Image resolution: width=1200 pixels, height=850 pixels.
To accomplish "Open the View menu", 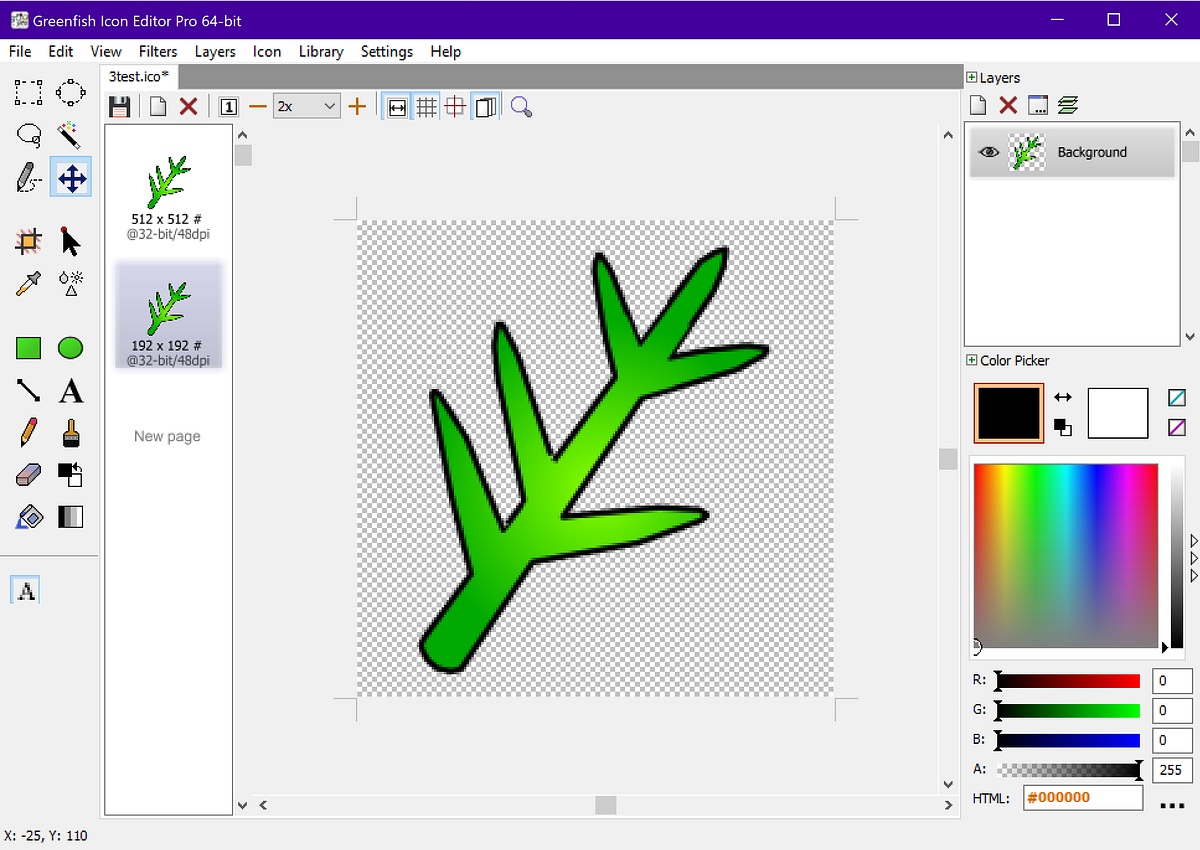I will pos(106,51).
